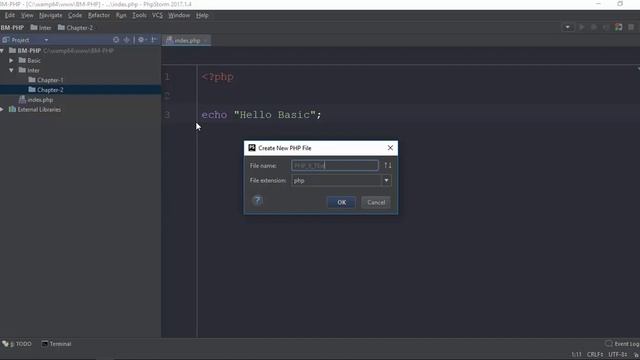Open the Project panel gear settings
Image resolution: width=640 pixels, height=360 pixels.
coord(141,40)
